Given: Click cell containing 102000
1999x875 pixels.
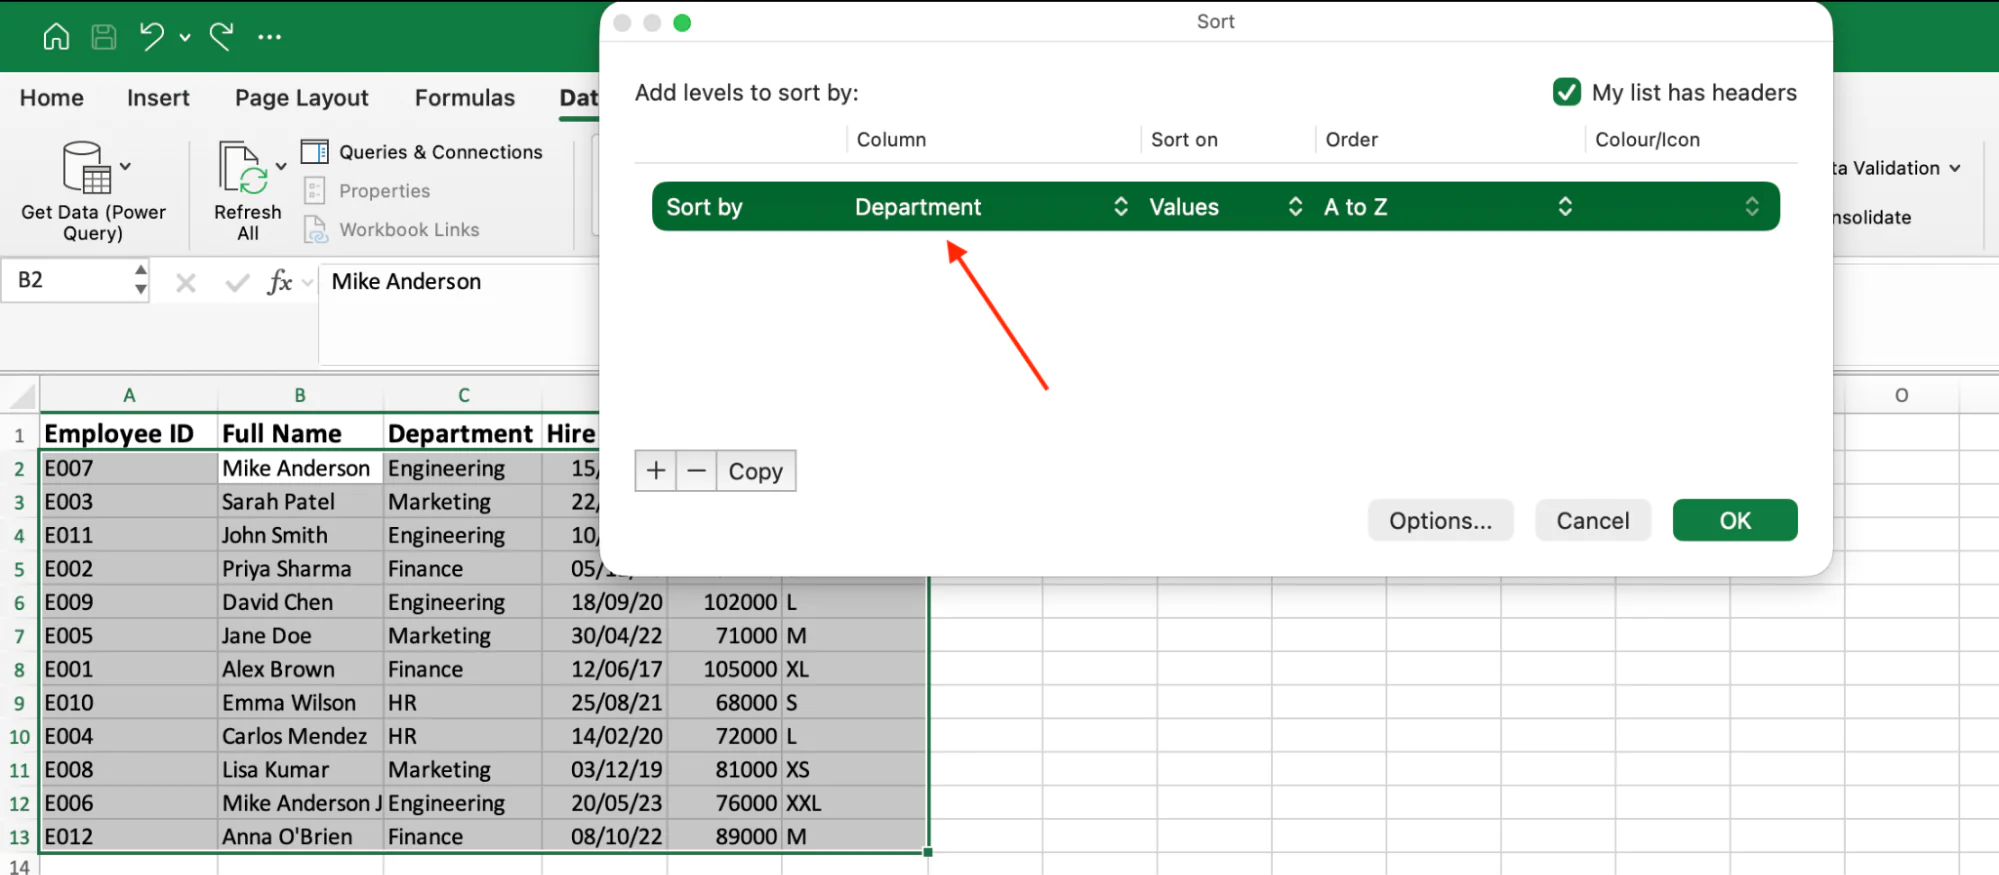Looking at the screenshot, I should (724, 602).
